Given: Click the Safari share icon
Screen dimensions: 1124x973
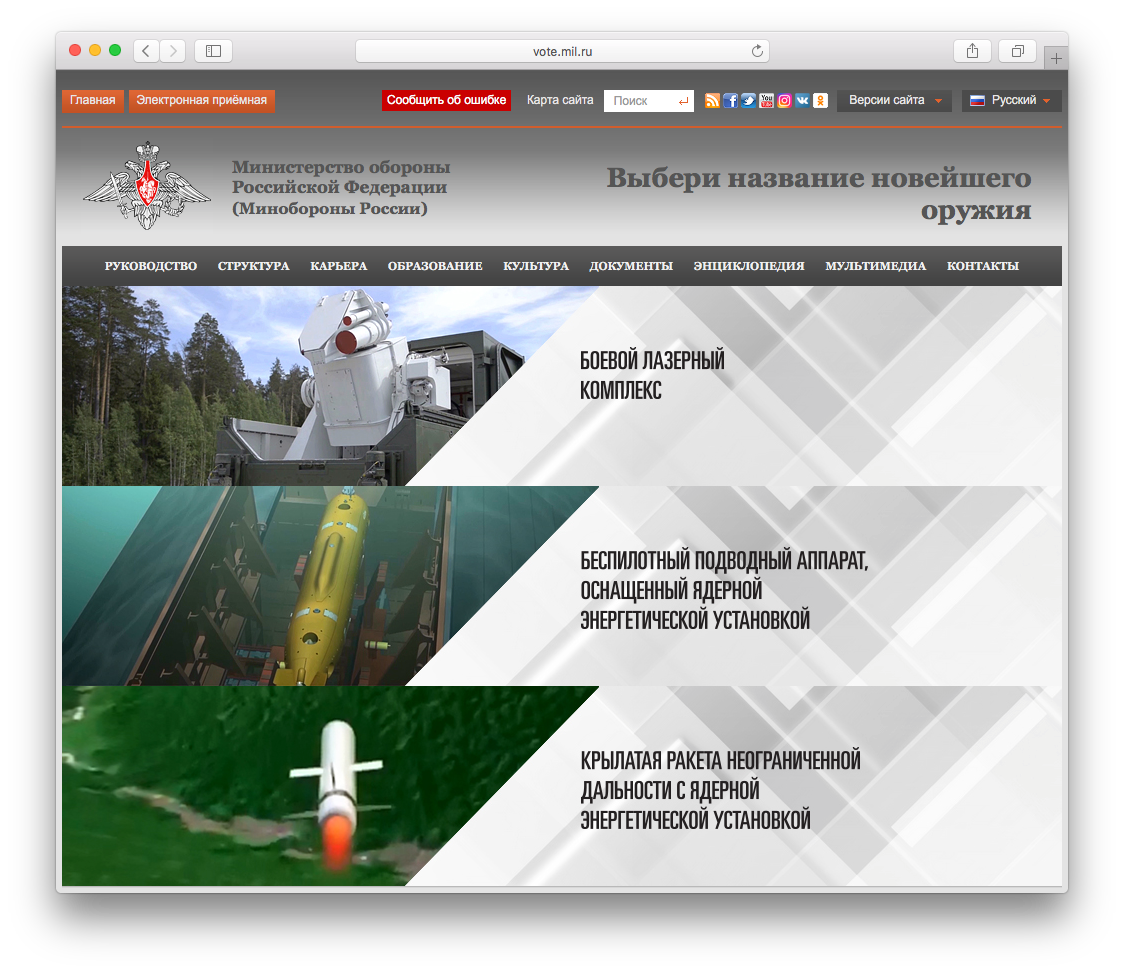Looking at the screenshot, I should pyautogui.click(x=971, y=51).
